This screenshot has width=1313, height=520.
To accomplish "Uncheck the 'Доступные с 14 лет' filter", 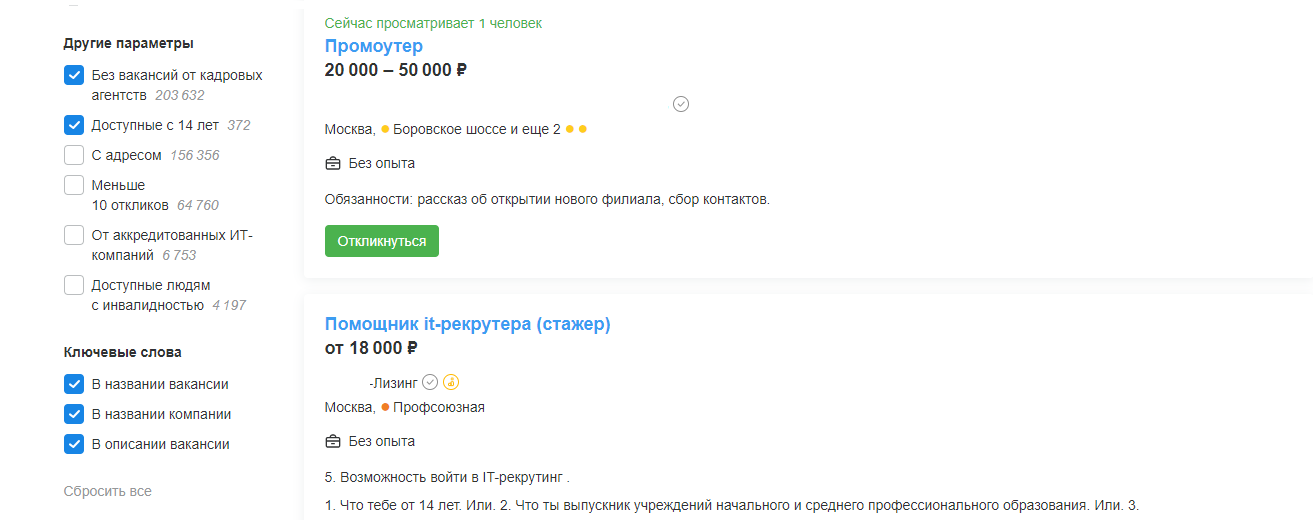I will pos(74,125).
